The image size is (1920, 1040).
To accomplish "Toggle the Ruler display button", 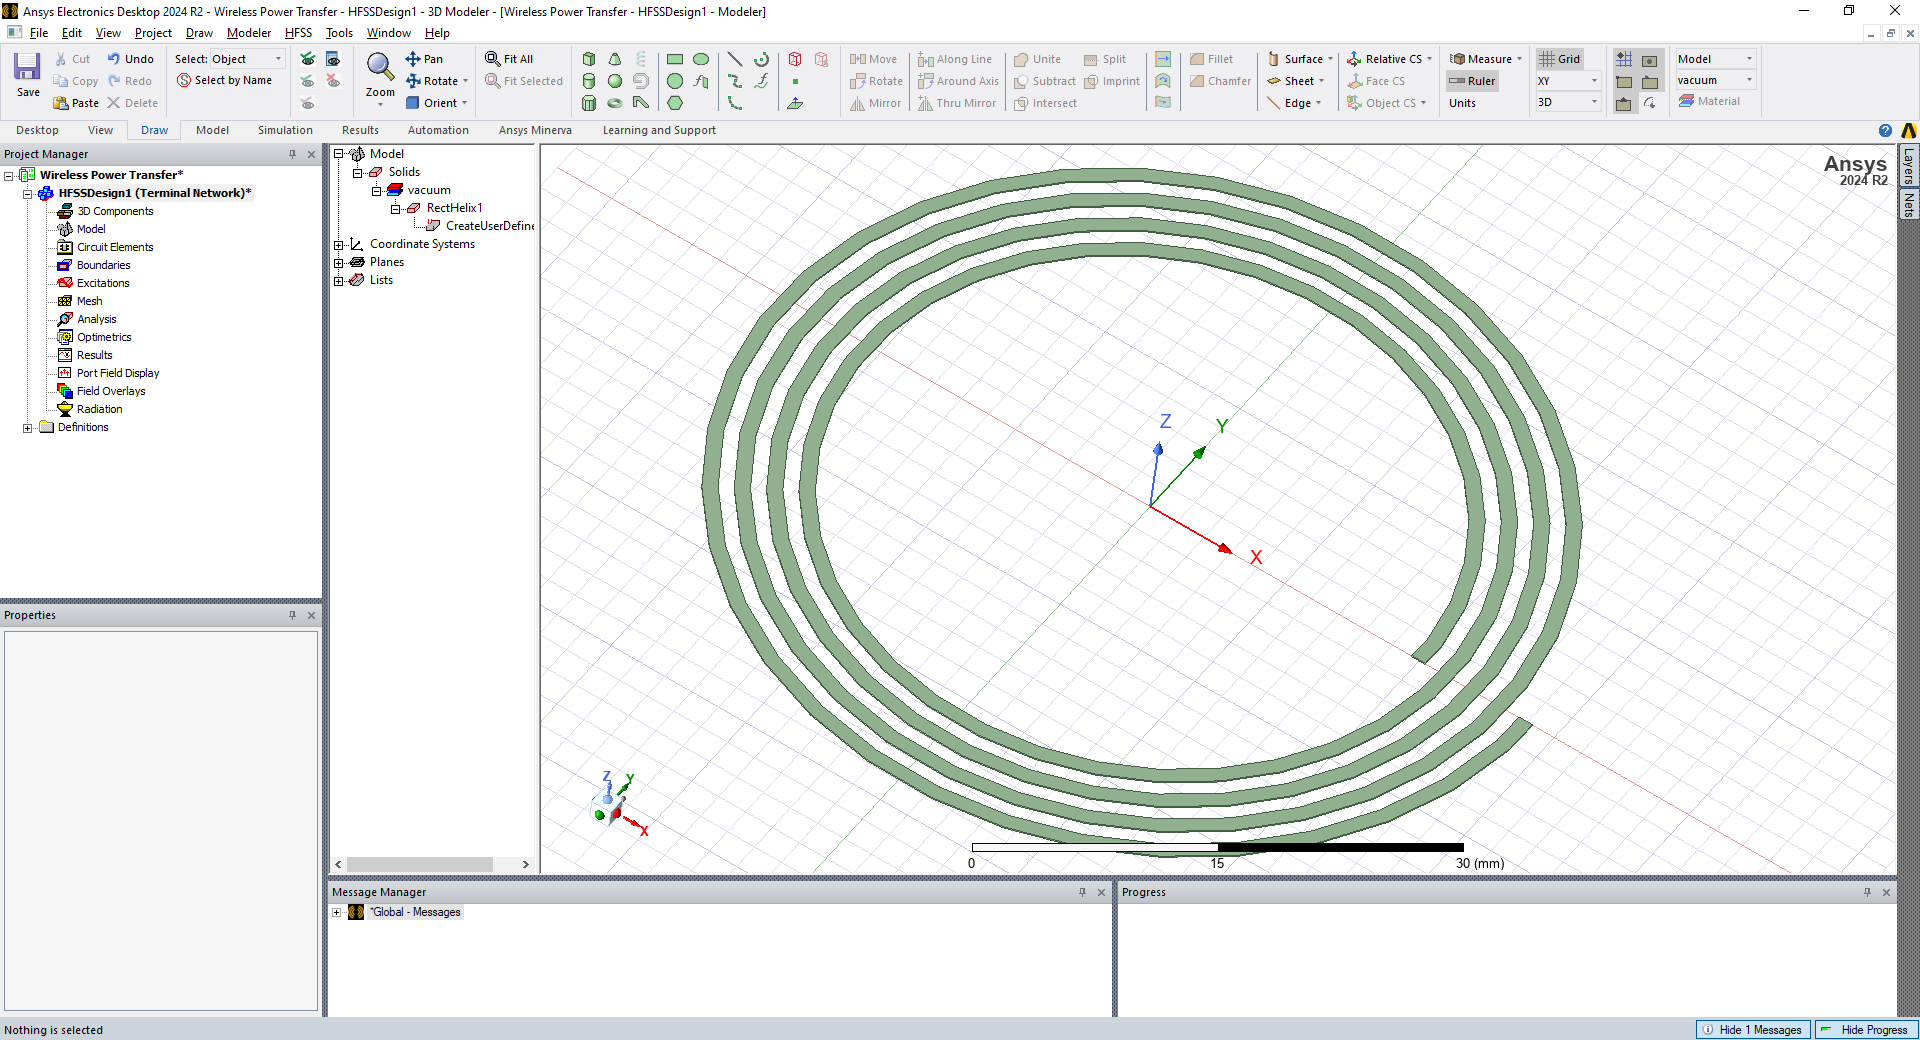I will (1472, 81).
